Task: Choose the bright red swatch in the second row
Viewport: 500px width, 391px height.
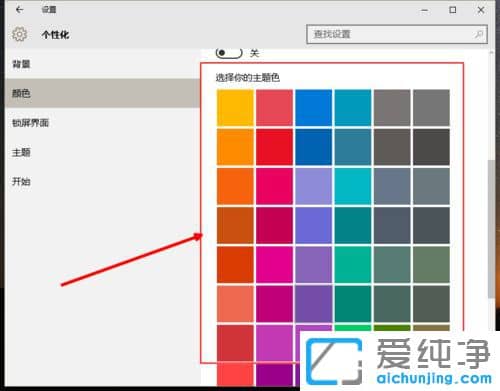Action: click(274, 147)
